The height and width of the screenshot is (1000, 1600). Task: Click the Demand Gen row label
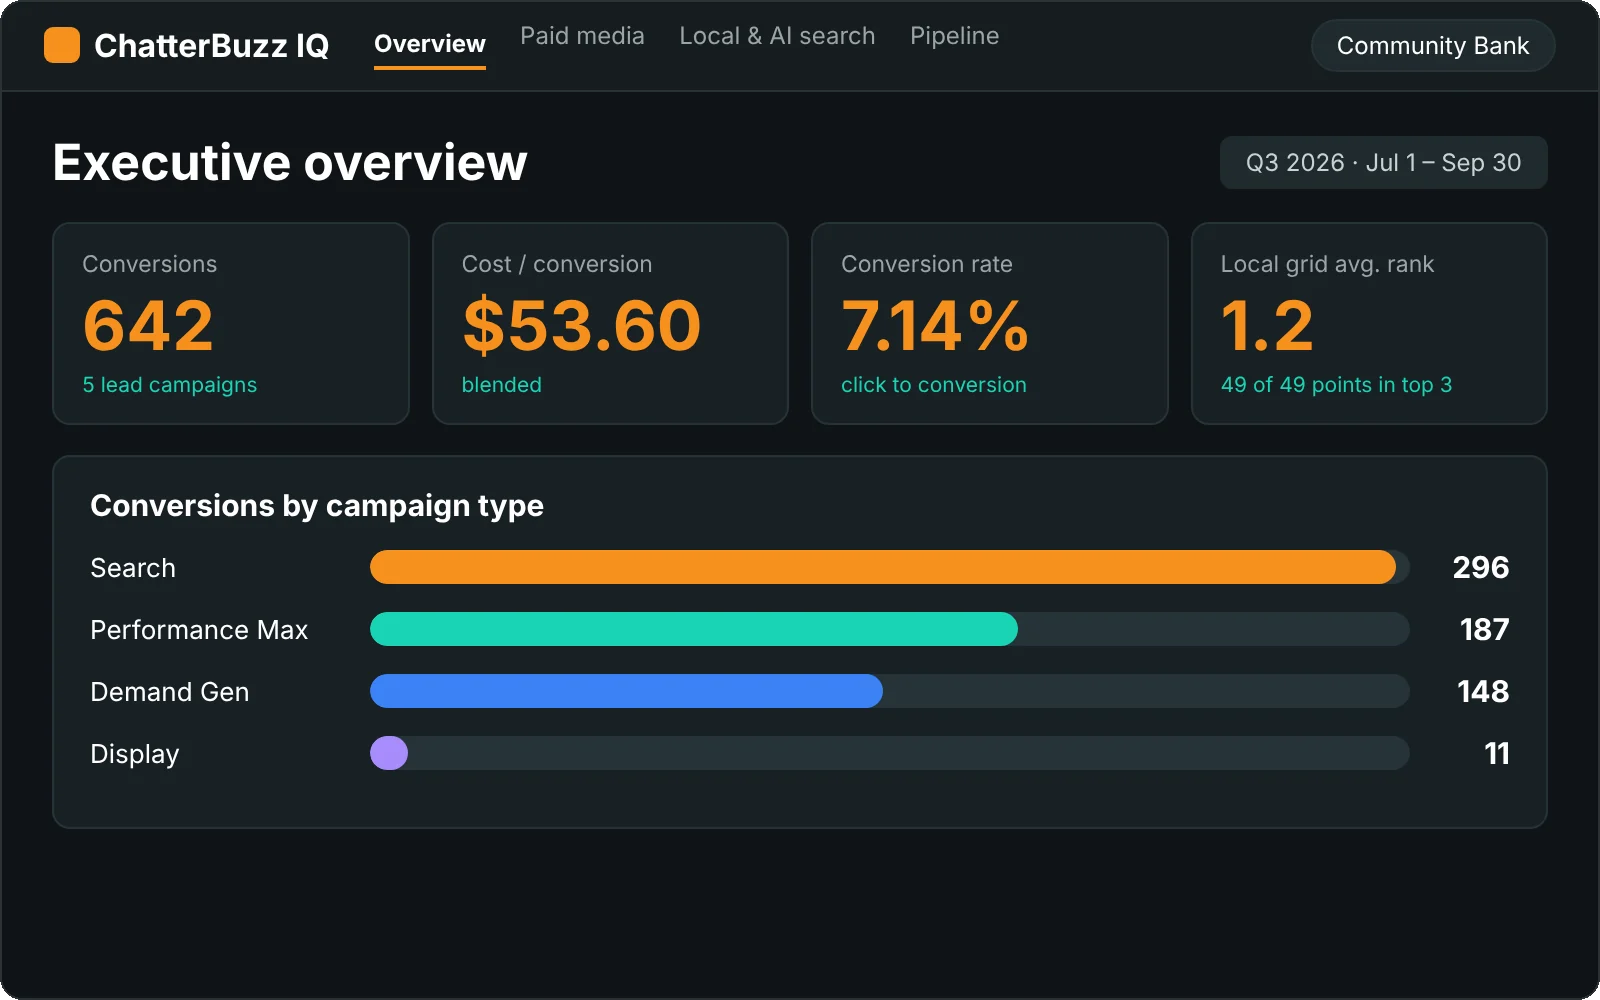point(170,692)
